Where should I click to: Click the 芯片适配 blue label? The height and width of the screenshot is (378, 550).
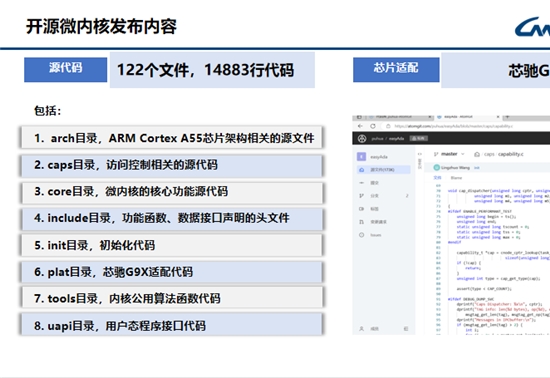[x=396, y=69]
